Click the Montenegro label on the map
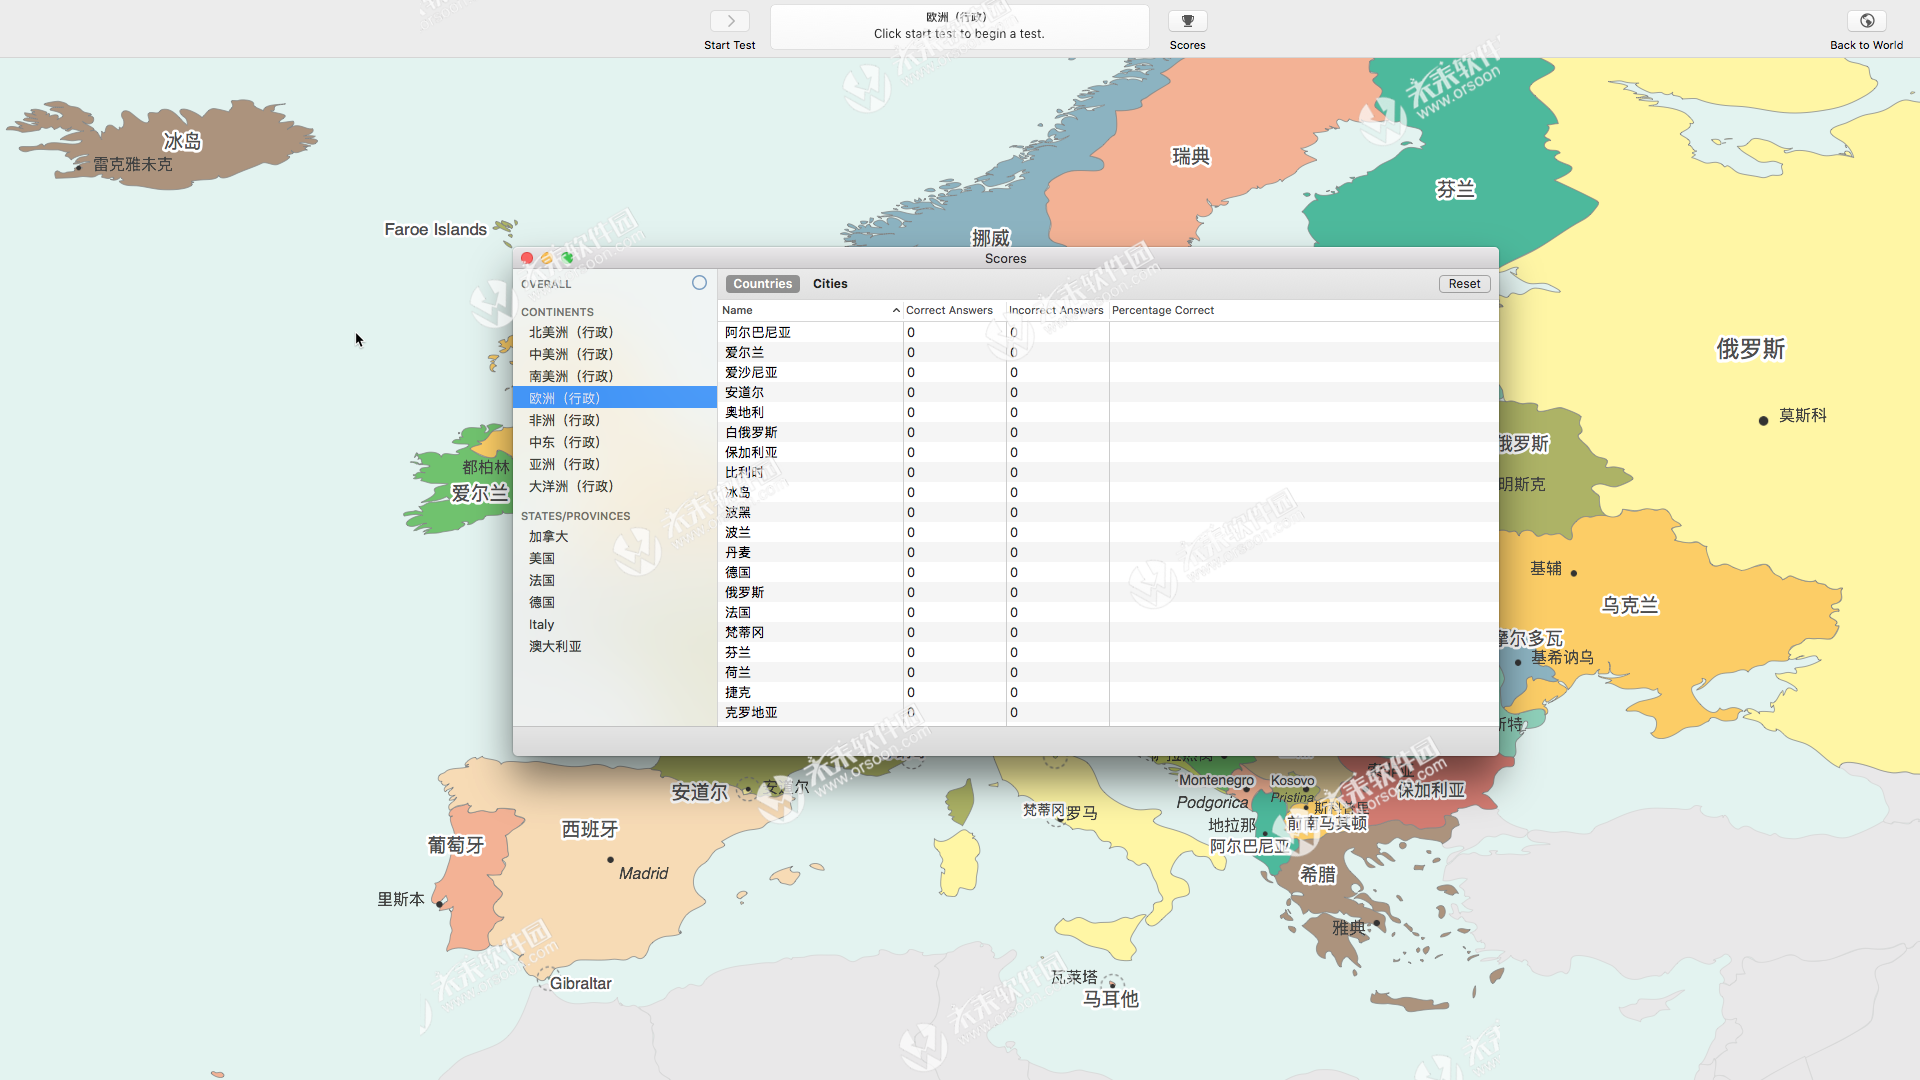Screen dimensions: 1920x1080 [x=1216, y=780]
